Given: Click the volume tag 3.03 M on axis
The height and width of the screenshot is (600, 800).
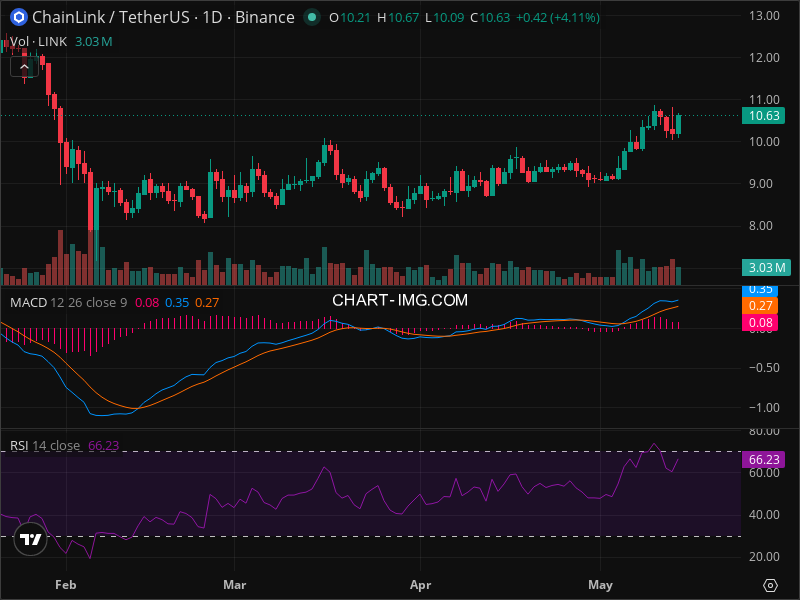Looking at the screenshot, I should [766, 267].
